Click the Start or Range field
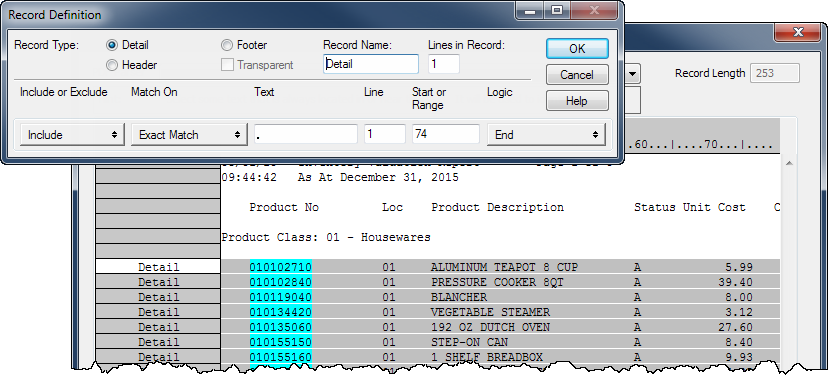Image resolution: width=828 pixels, height=378 pixels. [x=446, y=134]
